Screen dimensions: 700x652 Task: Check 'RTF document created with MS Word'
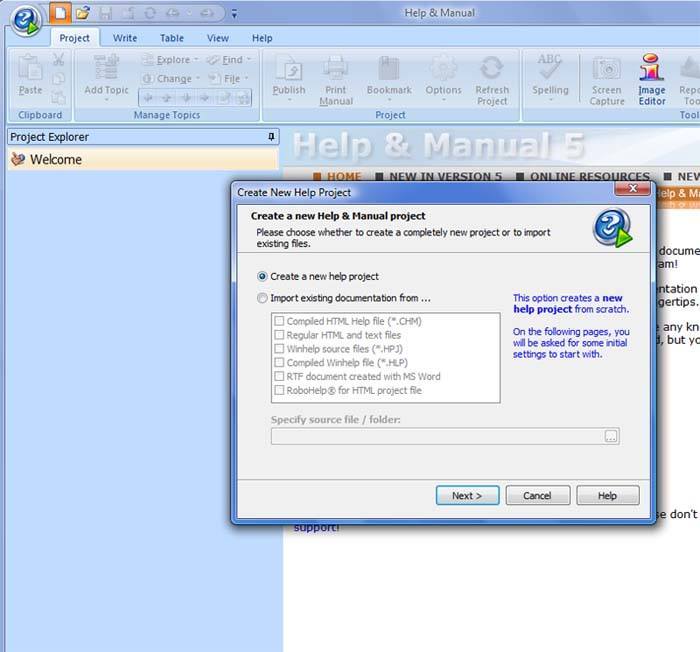(280, 377)
